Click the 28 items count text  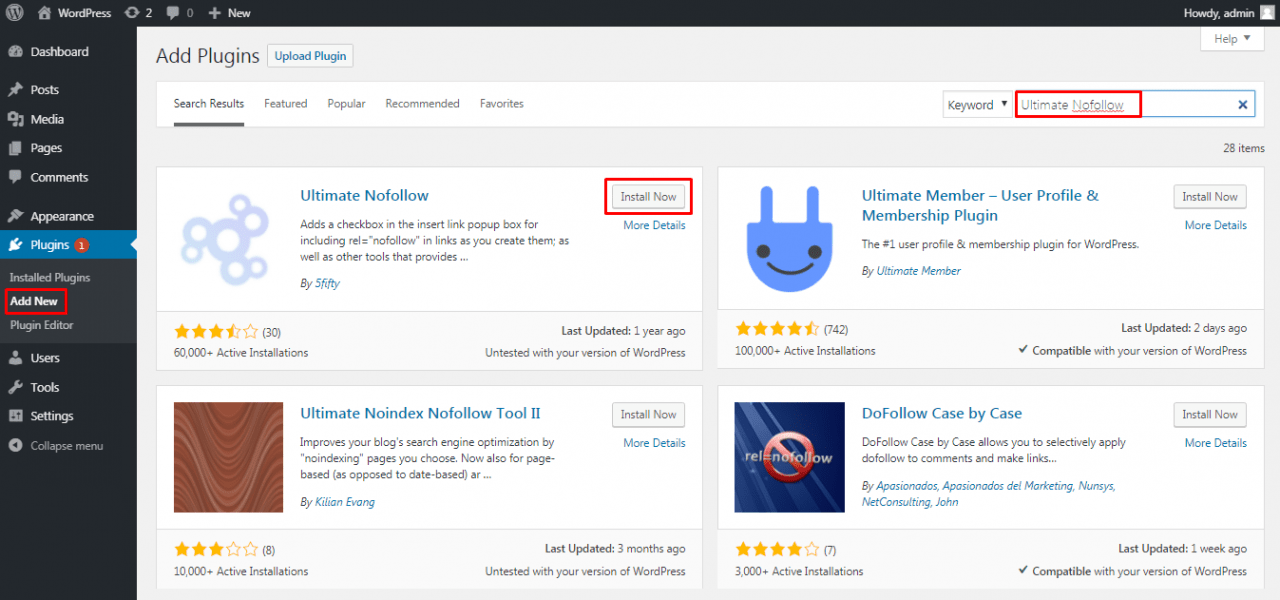1244,148
